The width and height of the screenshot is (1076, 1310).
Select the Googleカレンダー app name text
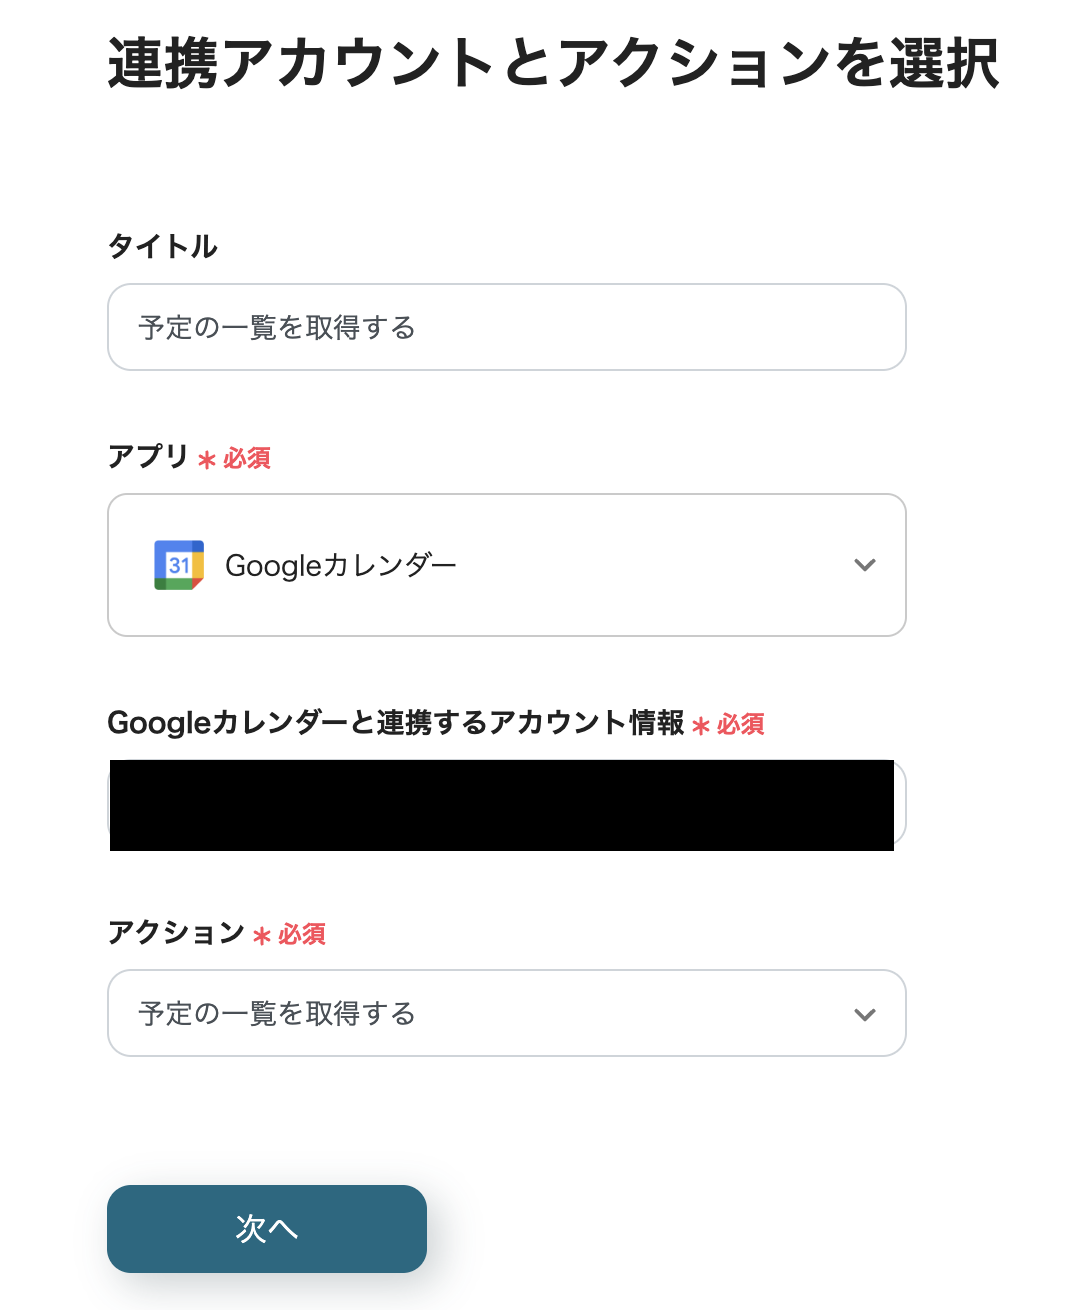coord(340,566)
